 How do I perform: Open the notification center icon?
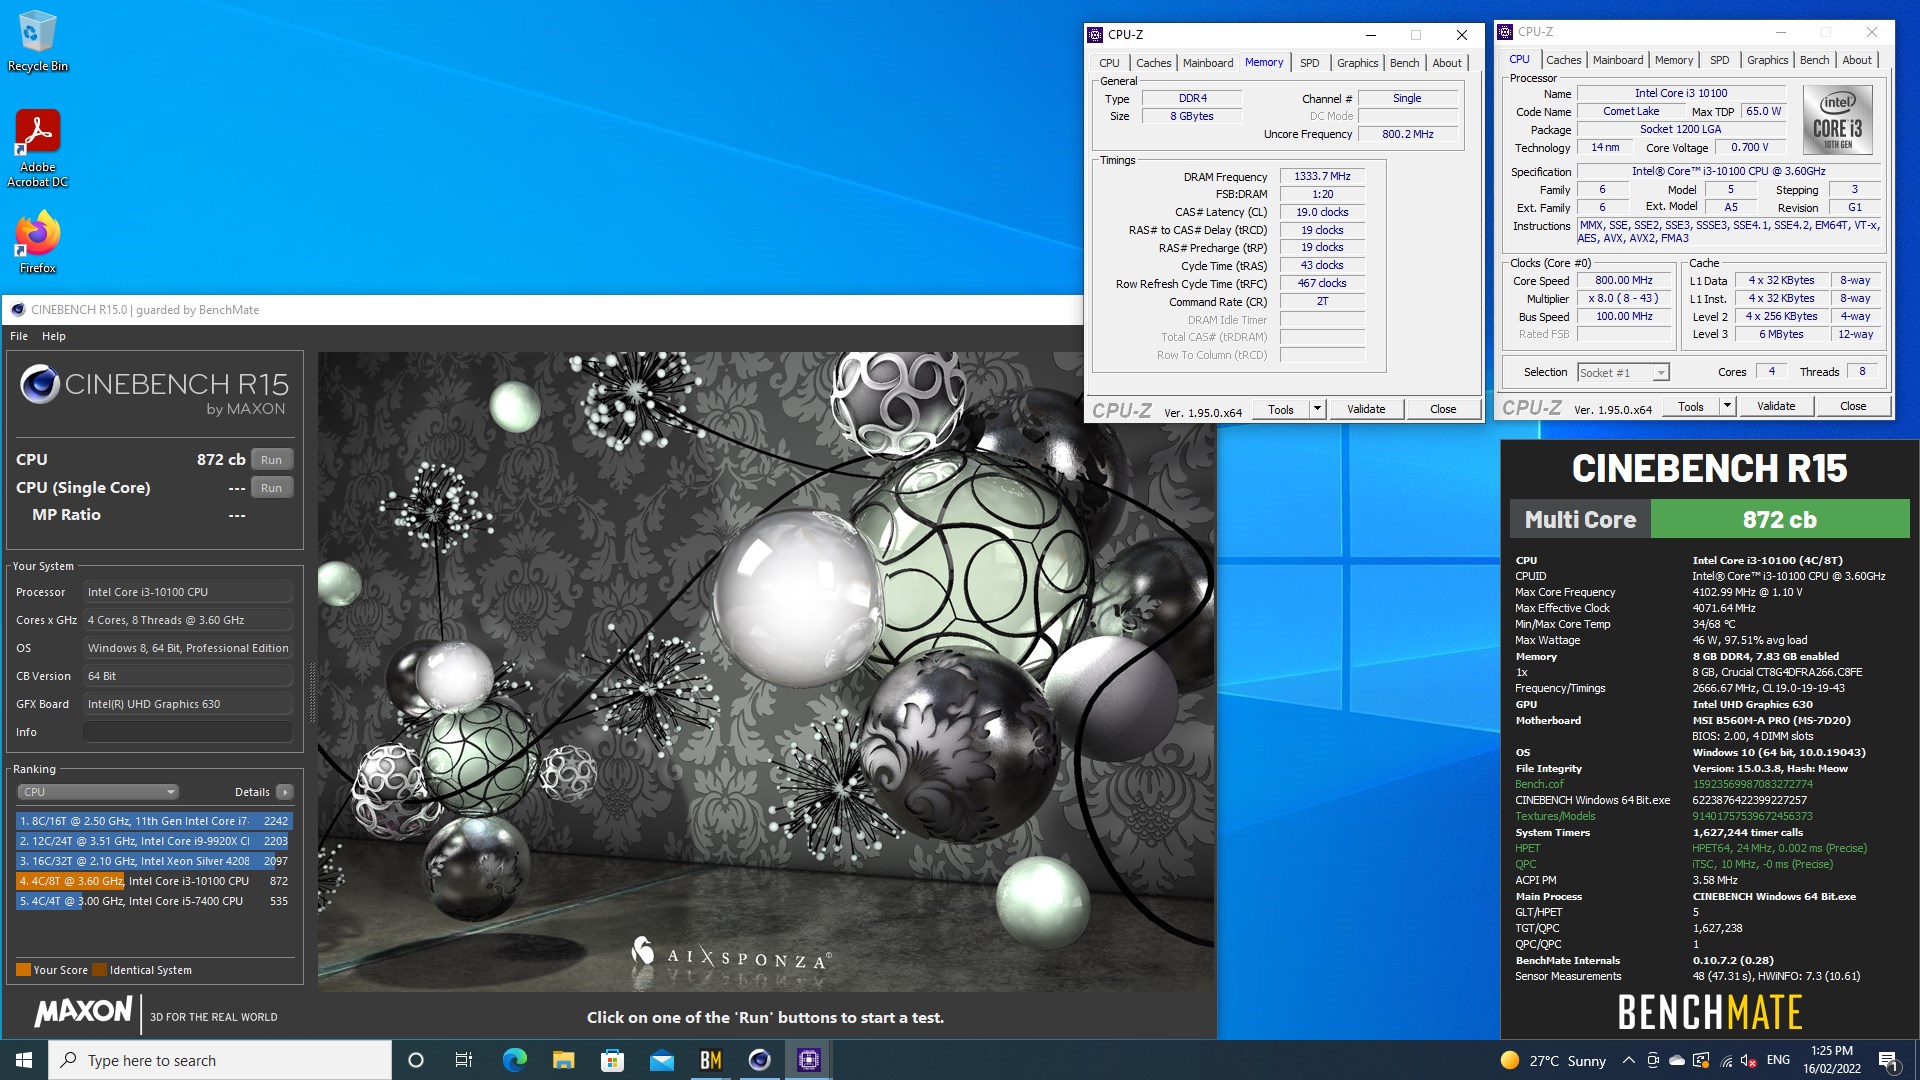pos(1888,1061)
